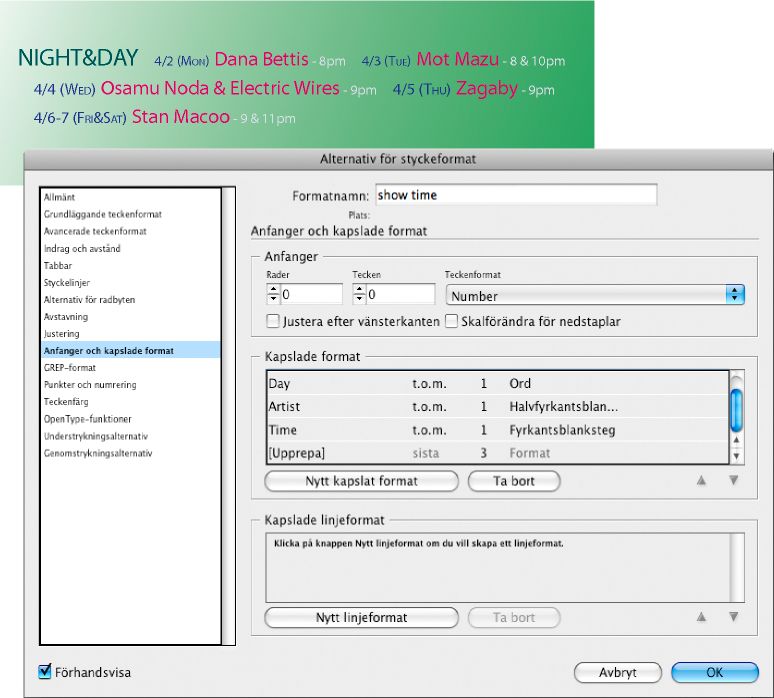The width and height of the screenshot is (774, 698).
Task: Click Dana Bettis text in the document
Action: pos(262,59)
